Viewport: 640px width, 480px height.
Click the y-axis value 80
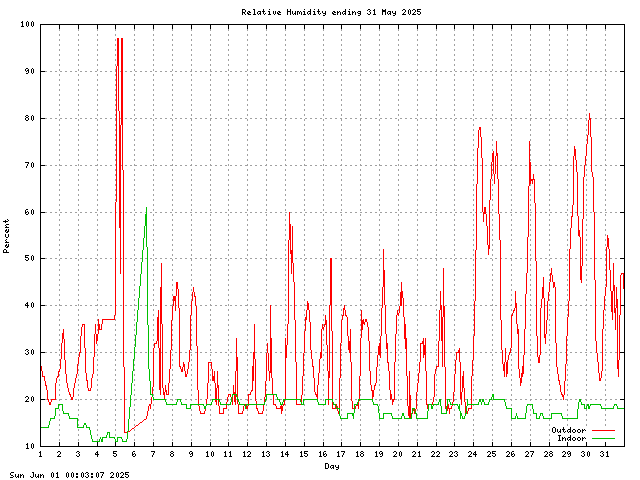point(30,118)
